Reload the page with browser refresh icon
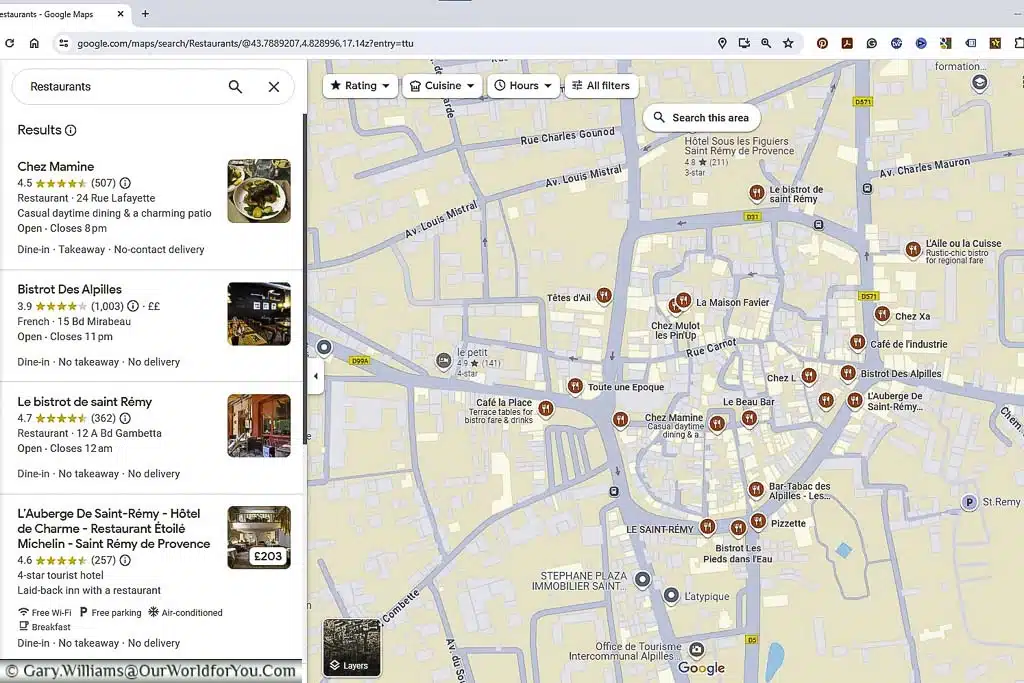The image size is (1024, 683). click(x=9, y=43)
